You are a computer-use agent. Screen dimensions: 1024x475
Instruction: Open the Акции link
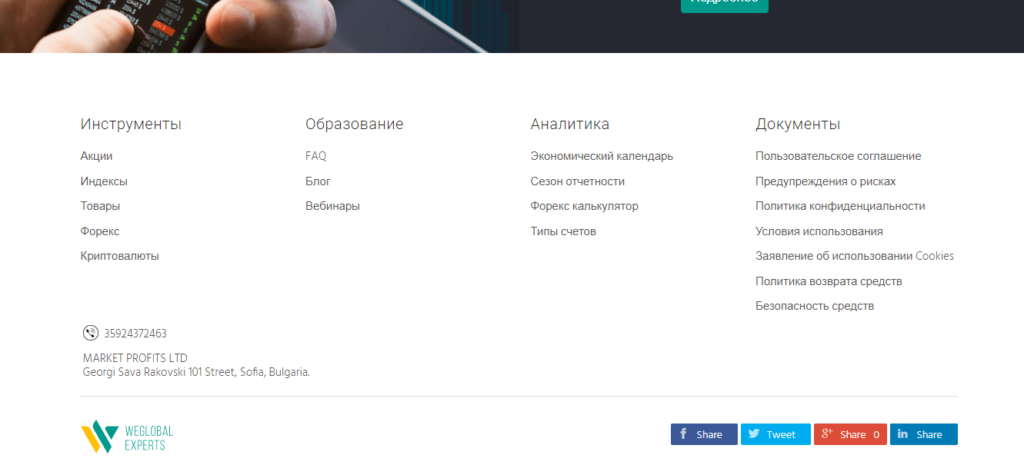coord(96,156)
